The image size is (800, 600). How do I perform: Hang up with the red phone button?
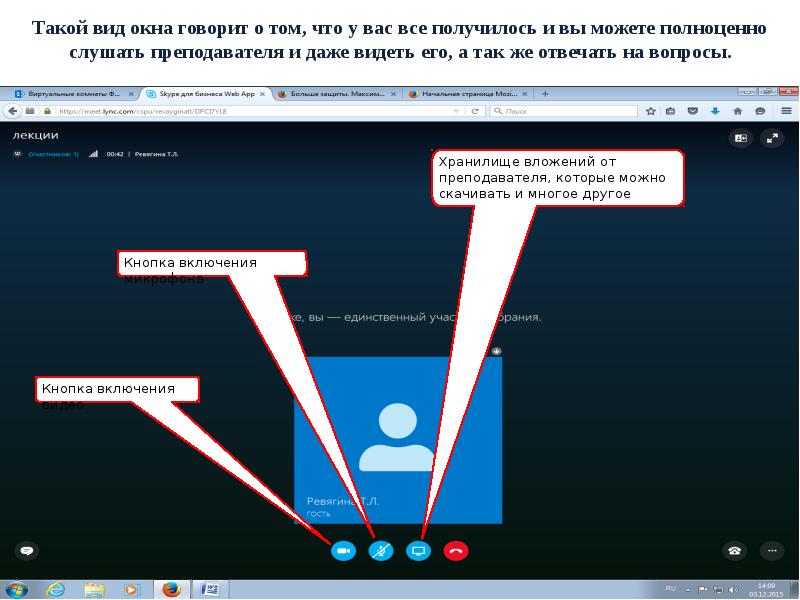pyautogui.click(x=457, y=551)
